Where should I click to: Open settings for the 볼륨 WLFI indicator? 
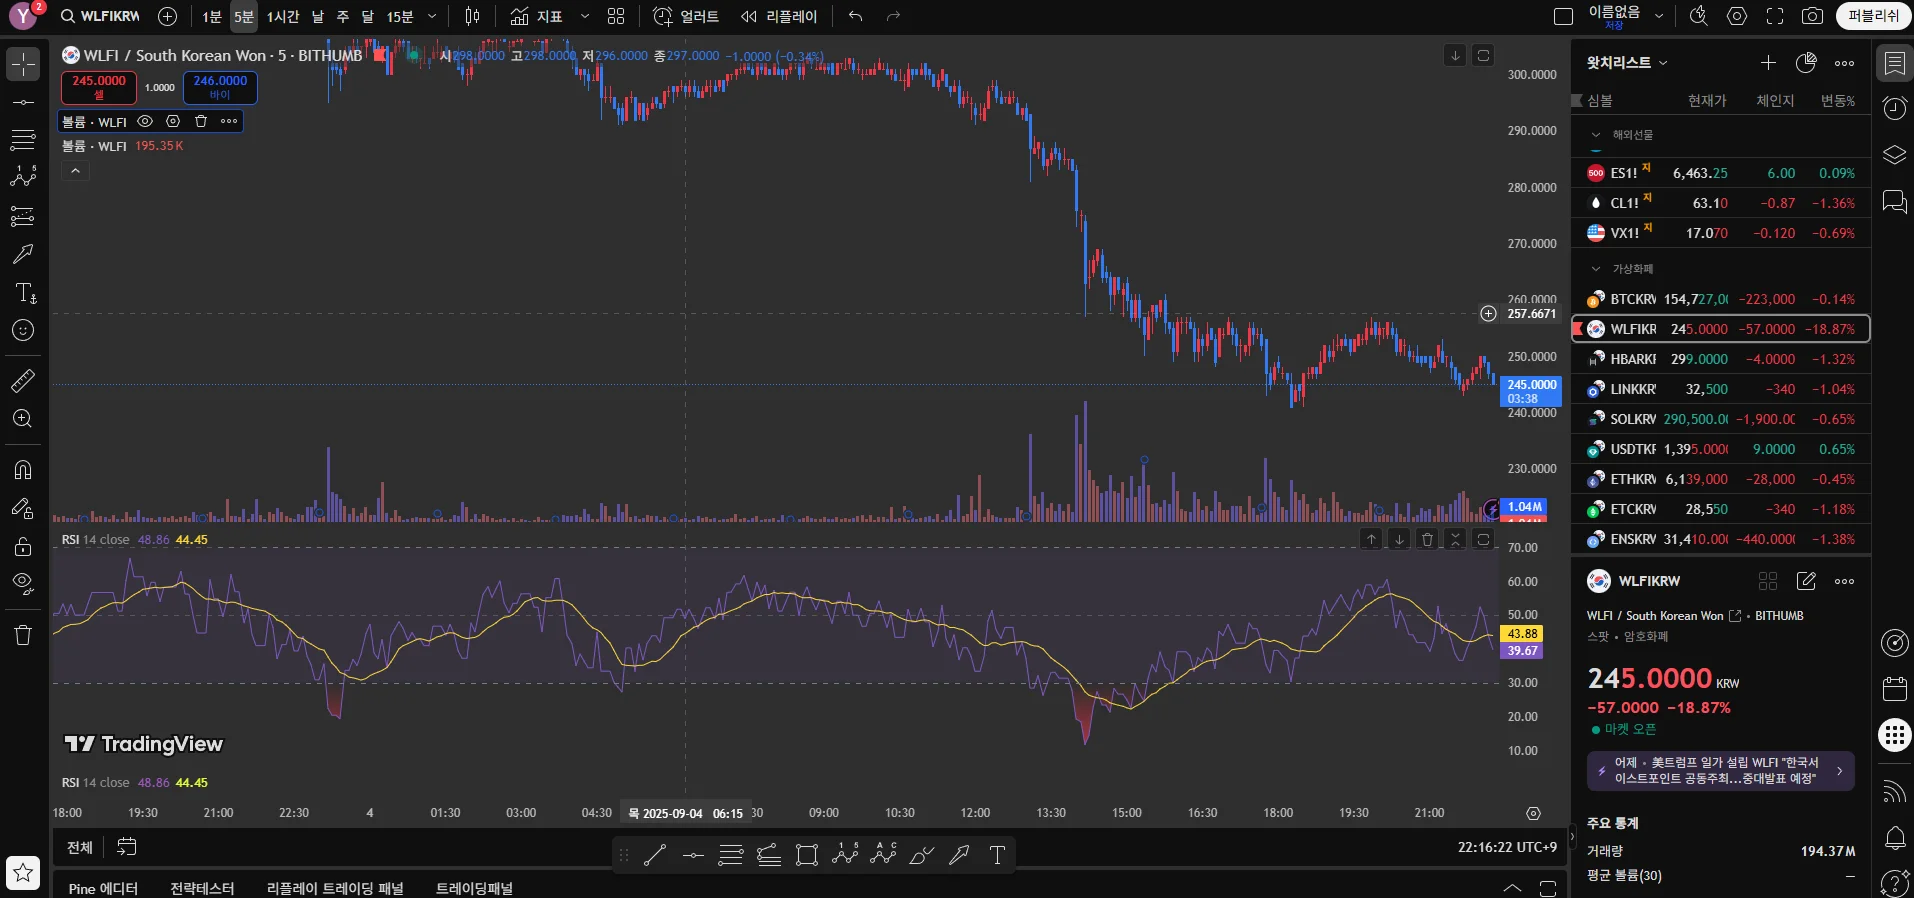(x=173, y=121)
